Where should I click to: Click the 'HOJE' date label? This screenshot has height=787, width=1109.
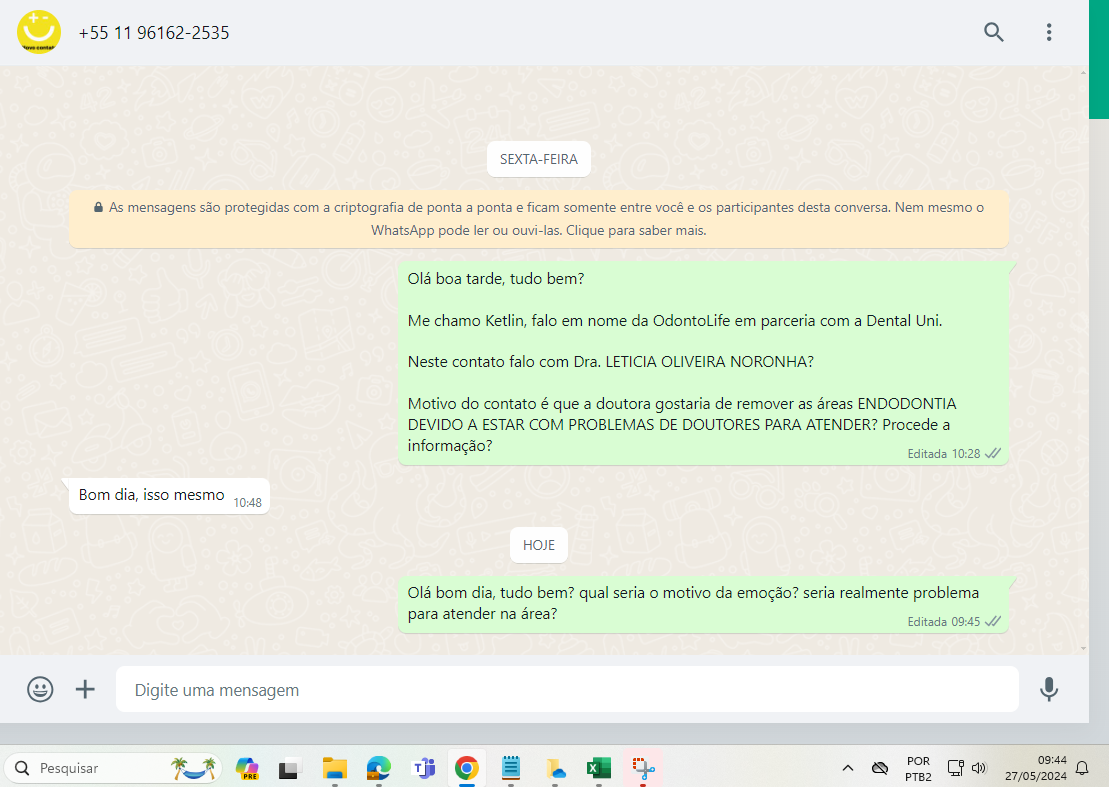[539, 545]
